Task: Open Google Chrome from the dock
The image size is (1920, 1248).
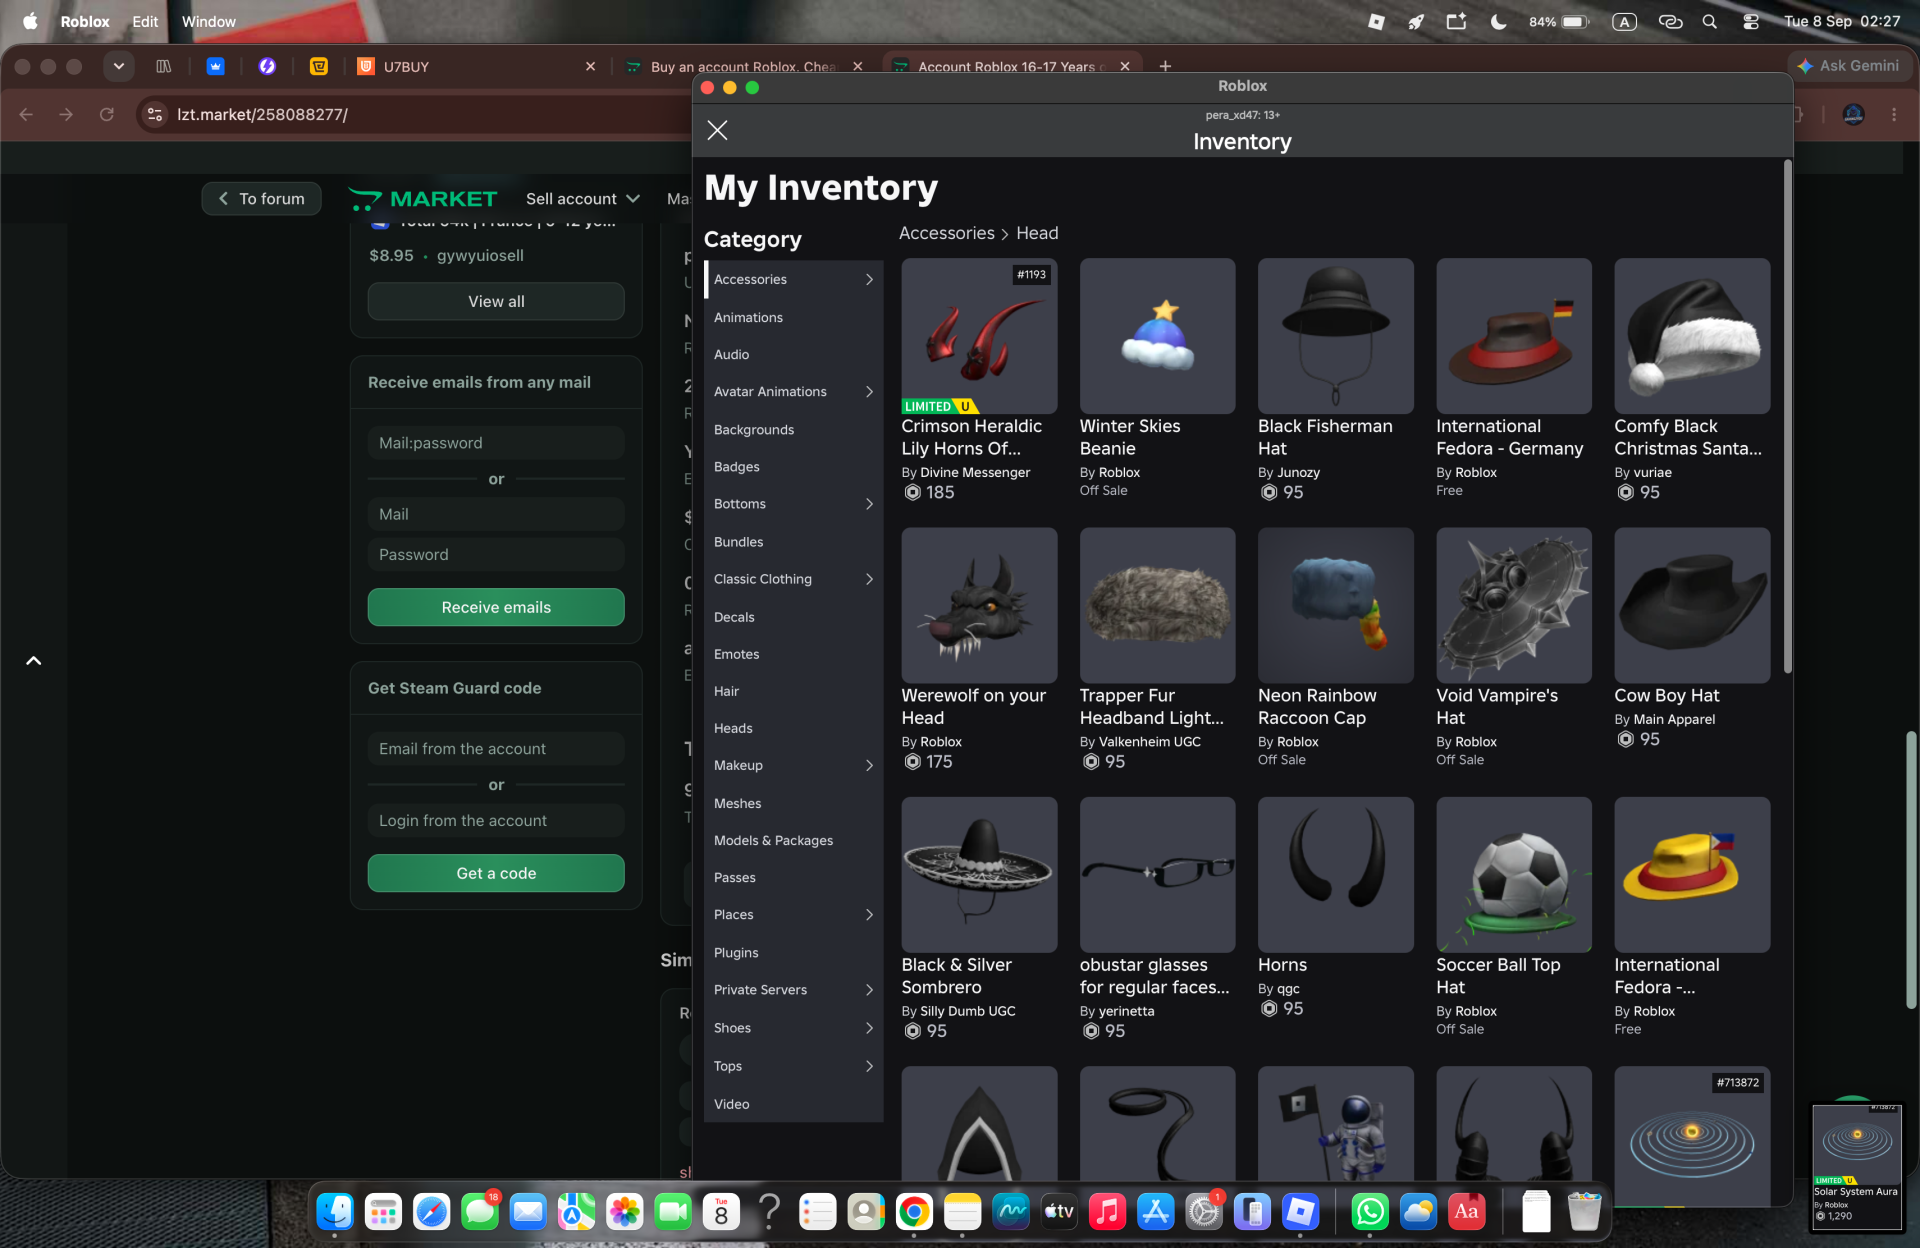Action: [914, 1212]
